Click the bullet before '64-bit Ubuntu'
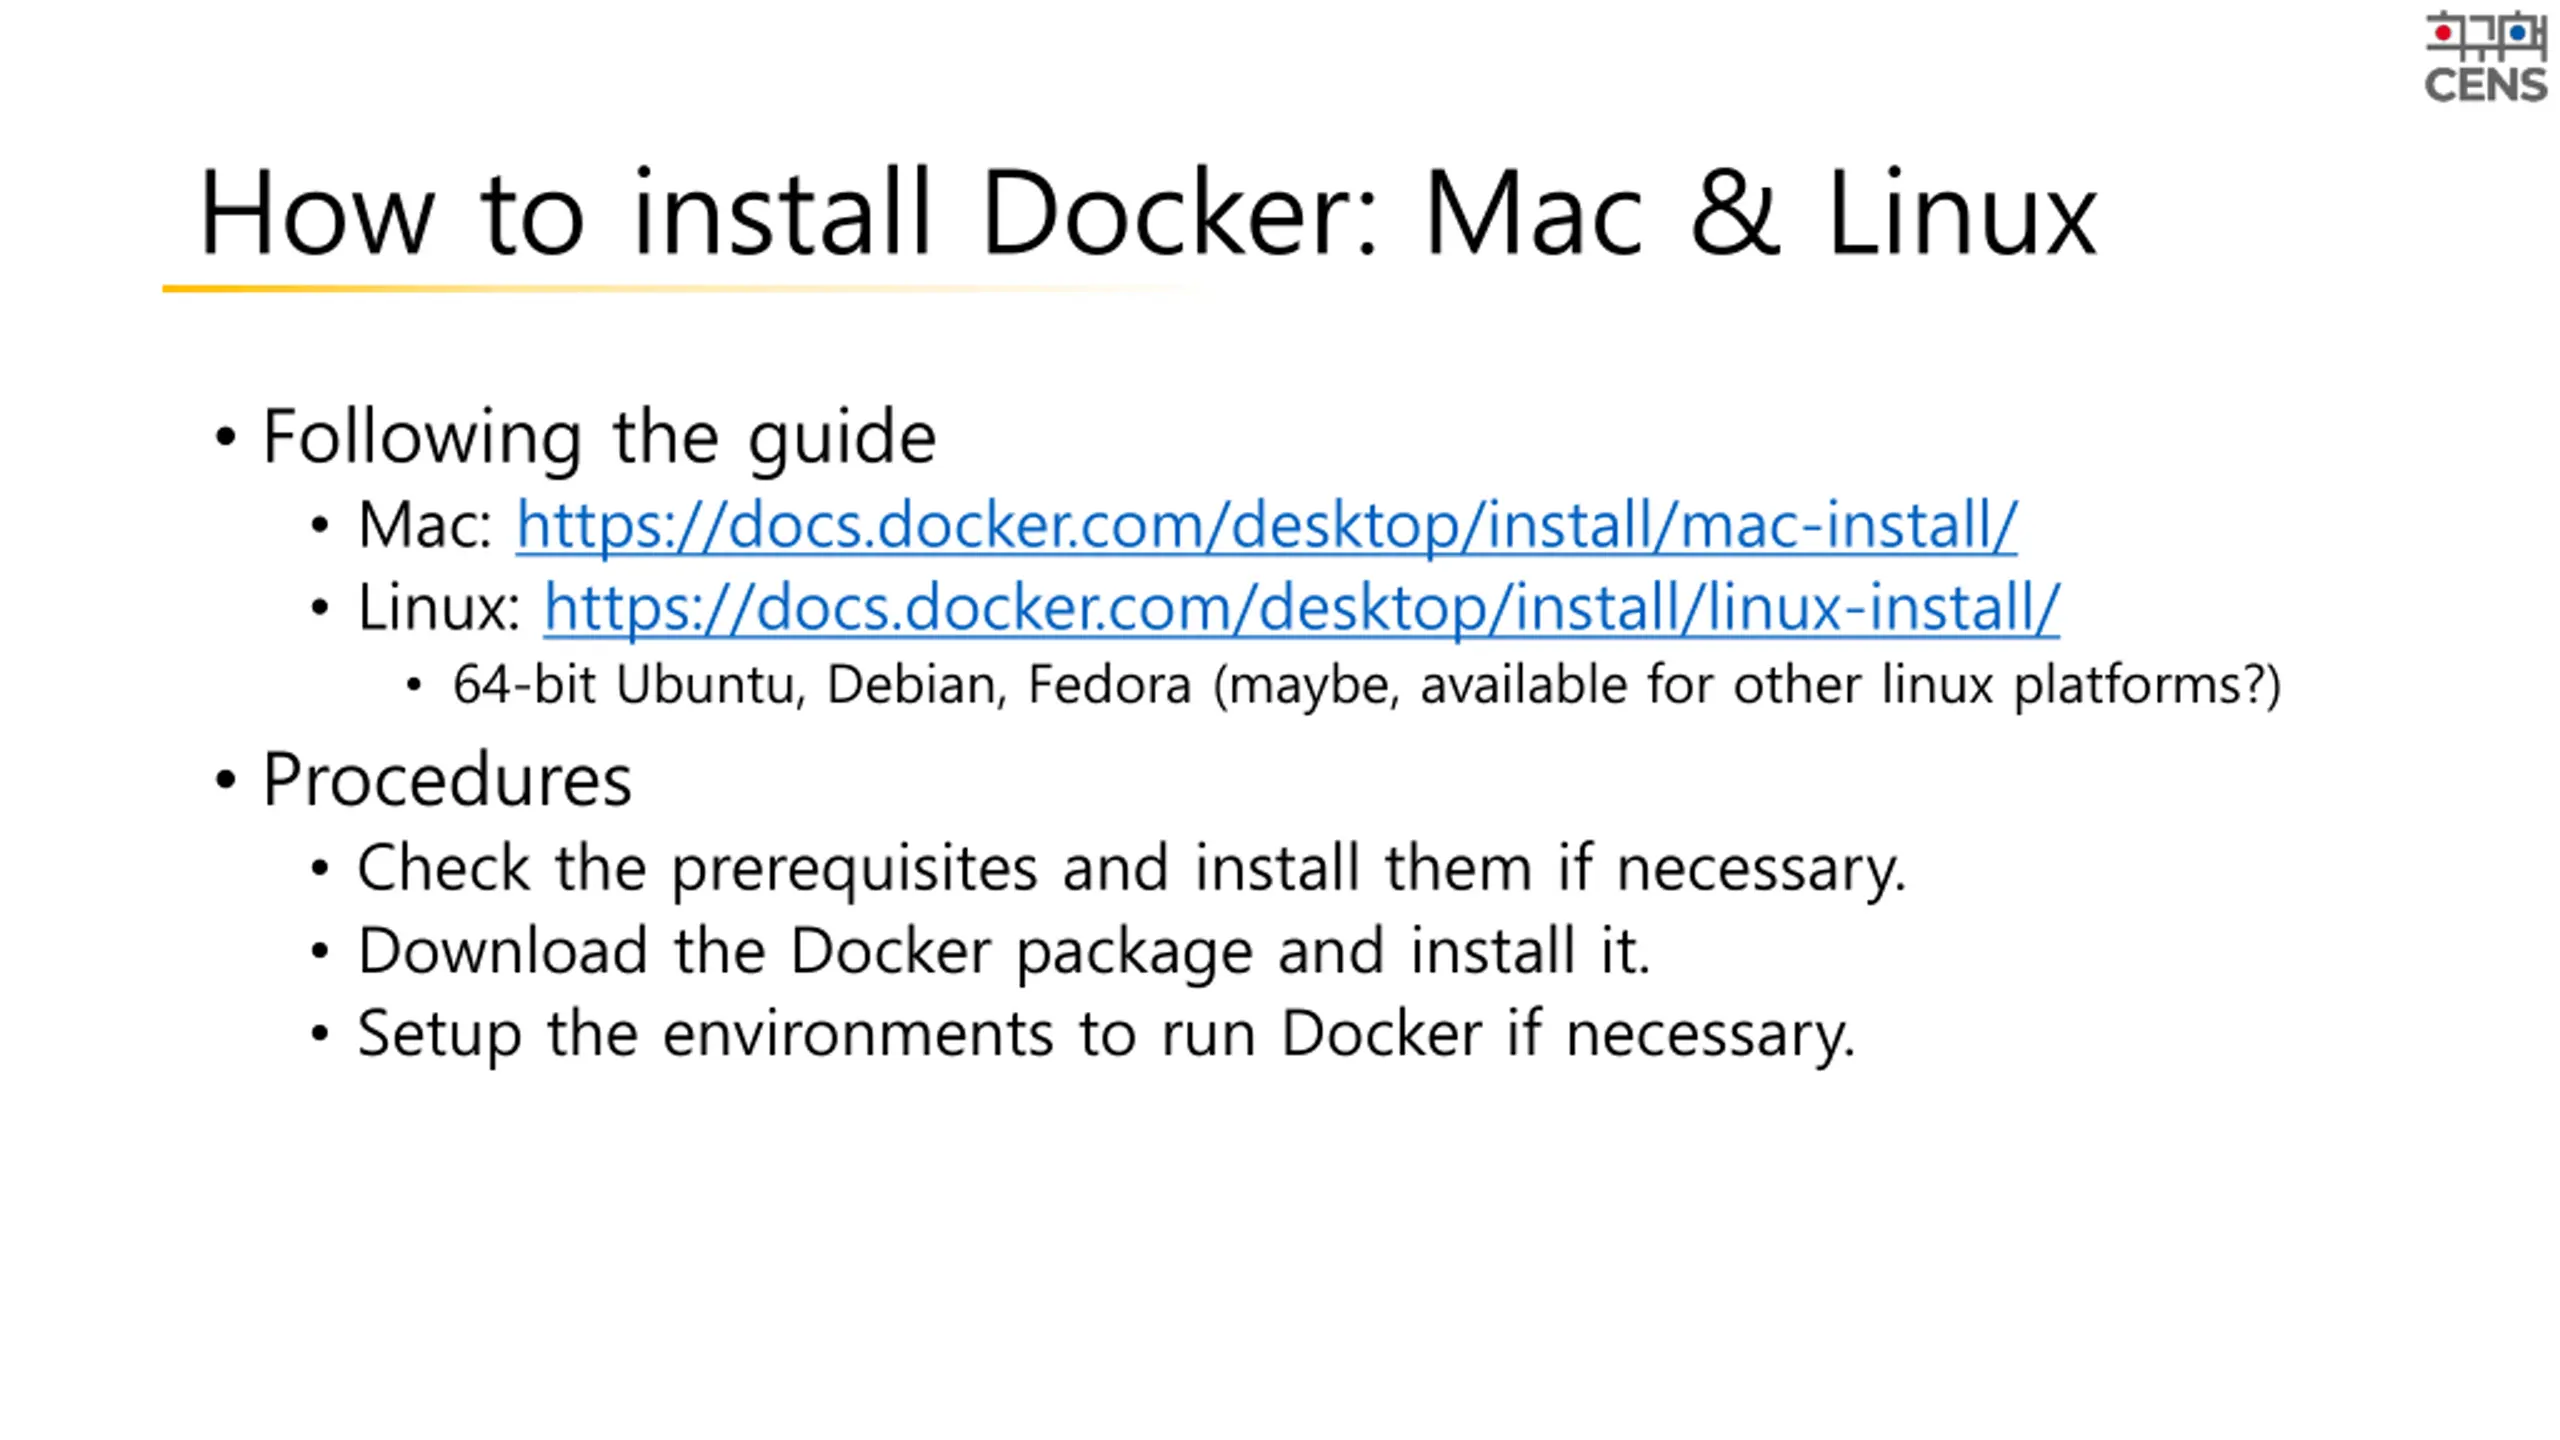Viewport: 2560px width, 1440px height. (415, 686)
